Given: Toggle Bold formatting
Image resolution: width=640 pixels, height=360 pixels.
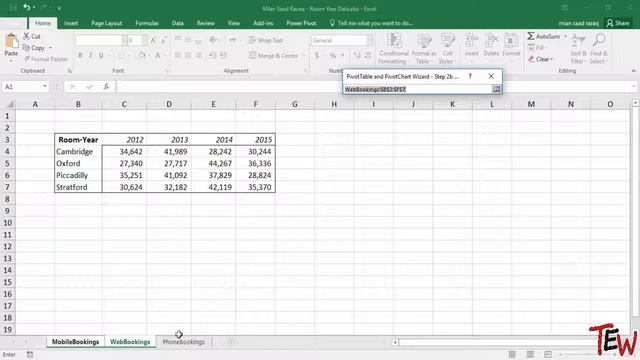Looking at the screenshot, I should click(x=80, y=55).
